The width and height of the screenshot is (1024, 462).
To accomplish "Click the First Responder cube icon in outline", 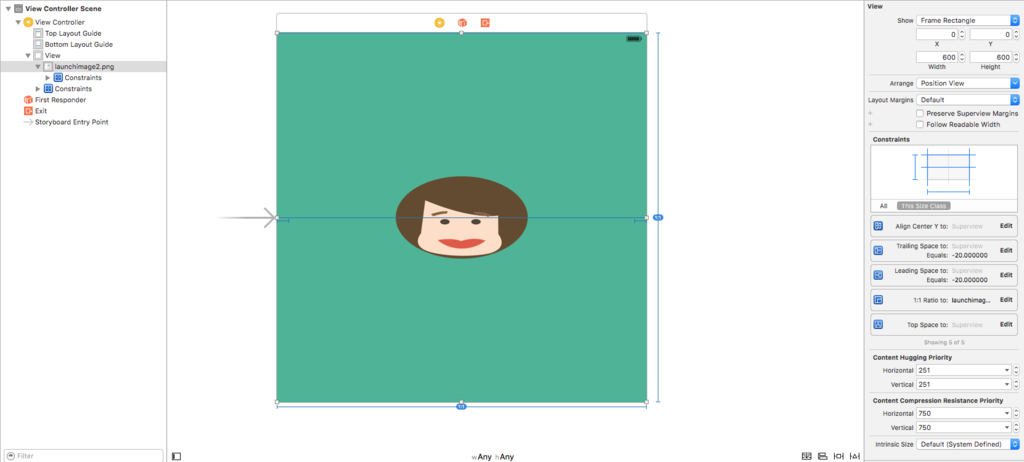I will (x=28, y=100).
